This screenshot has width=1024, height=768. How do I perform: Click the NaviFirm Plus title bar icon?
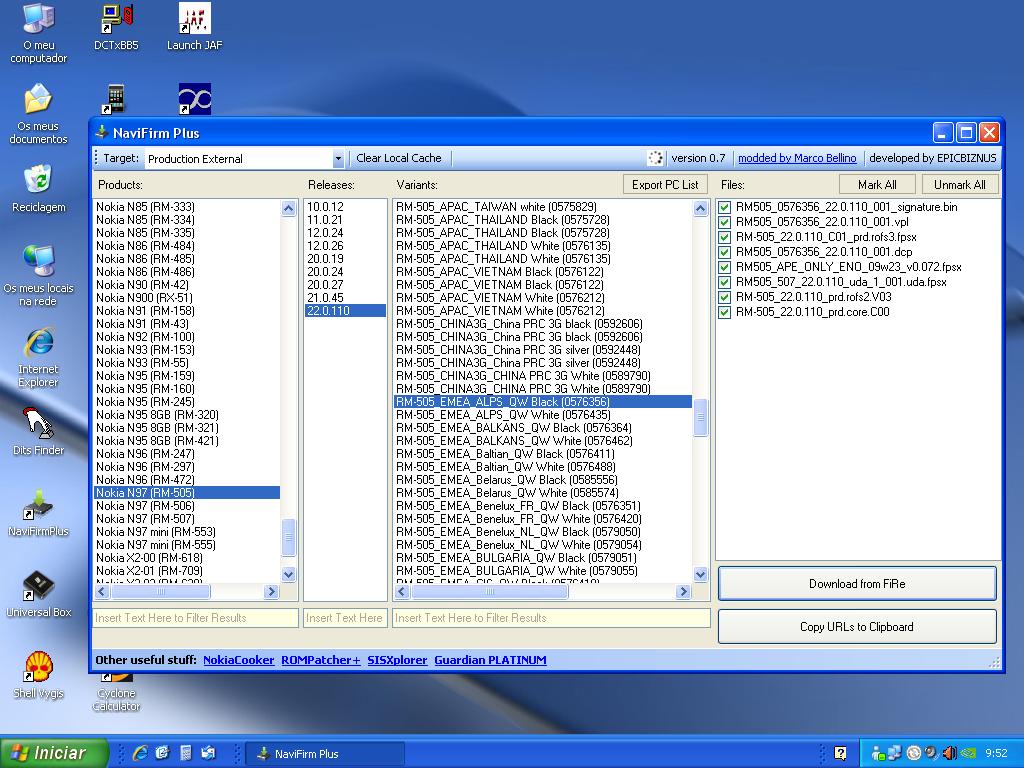pyautogui.click(x=102, y=133)
